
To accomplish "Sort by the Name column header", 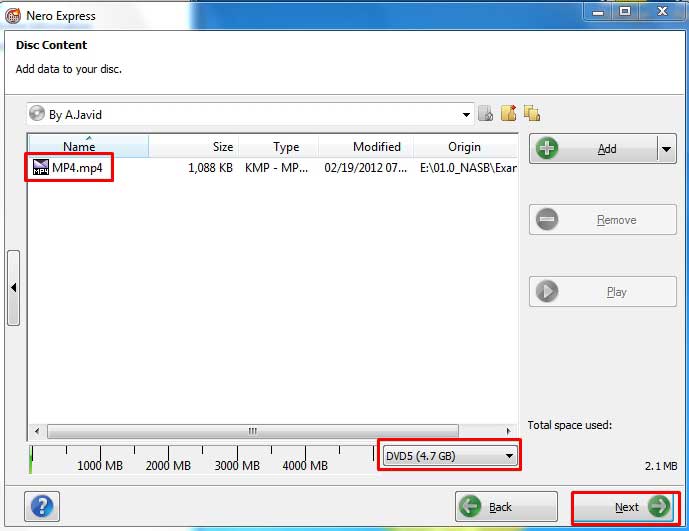I will (88, 146).
